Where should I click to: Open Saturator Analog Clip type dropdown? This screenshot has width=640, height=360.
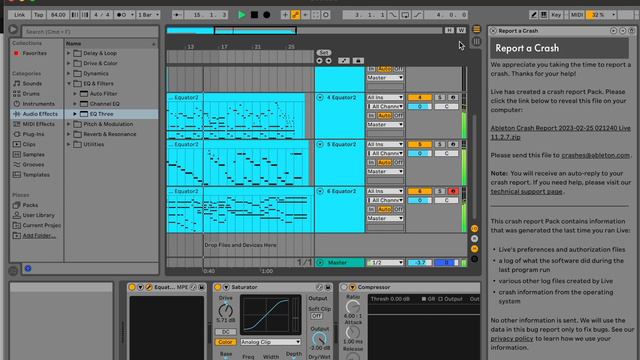[x=270, y=342]
